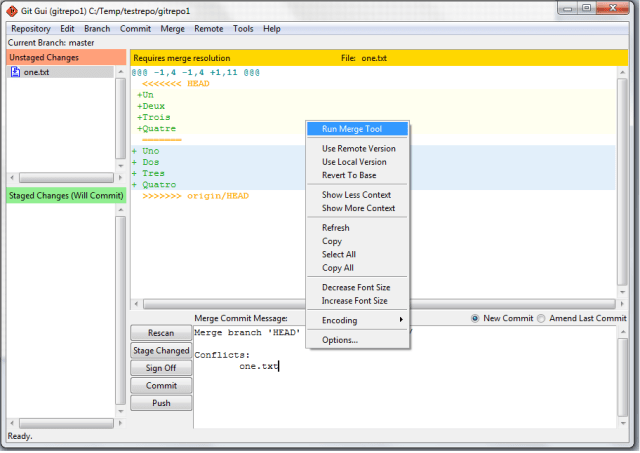Click the file icon beside one.txt
Image resolution: width=640 pixels, height=453 pixels.
click(15, 73)
